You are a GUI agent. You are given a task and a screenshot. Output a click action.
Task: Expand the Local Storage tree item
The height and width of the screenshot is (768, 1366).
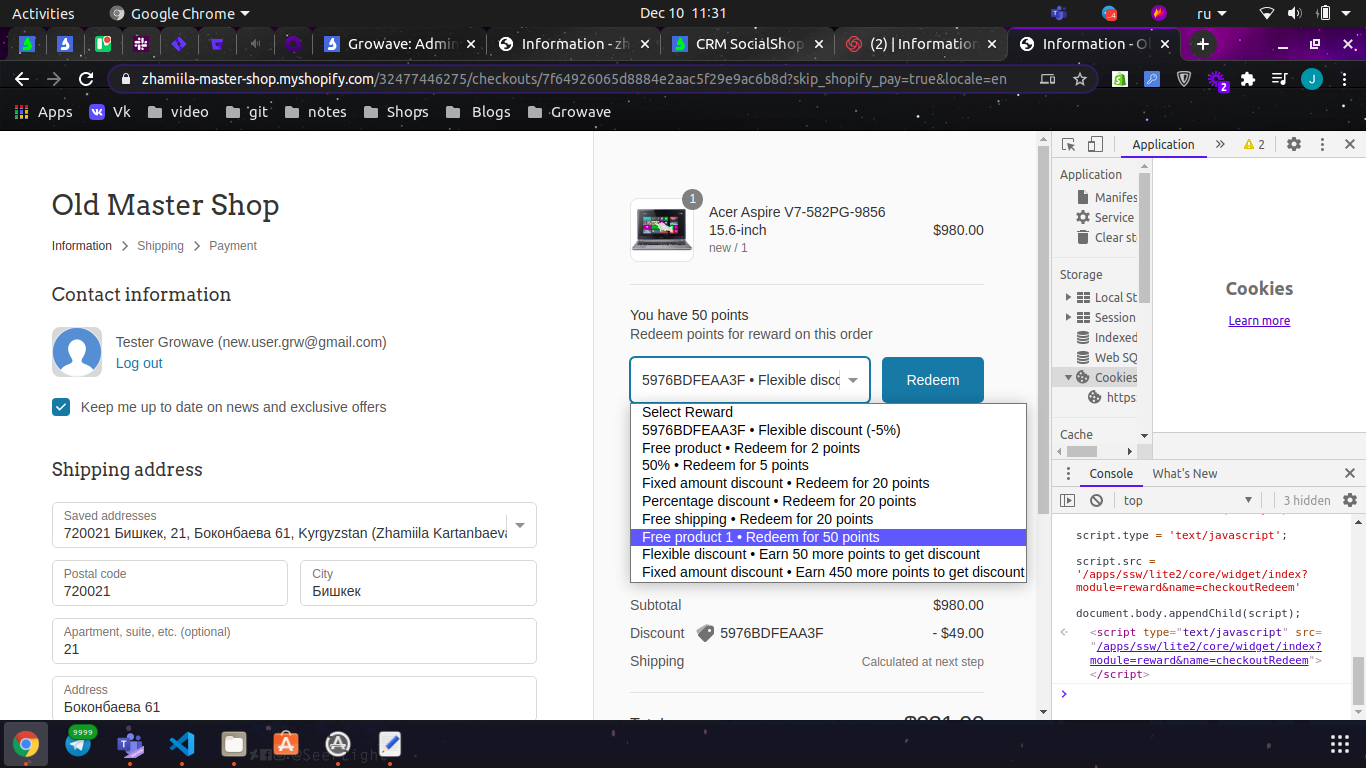point(1068,297)
